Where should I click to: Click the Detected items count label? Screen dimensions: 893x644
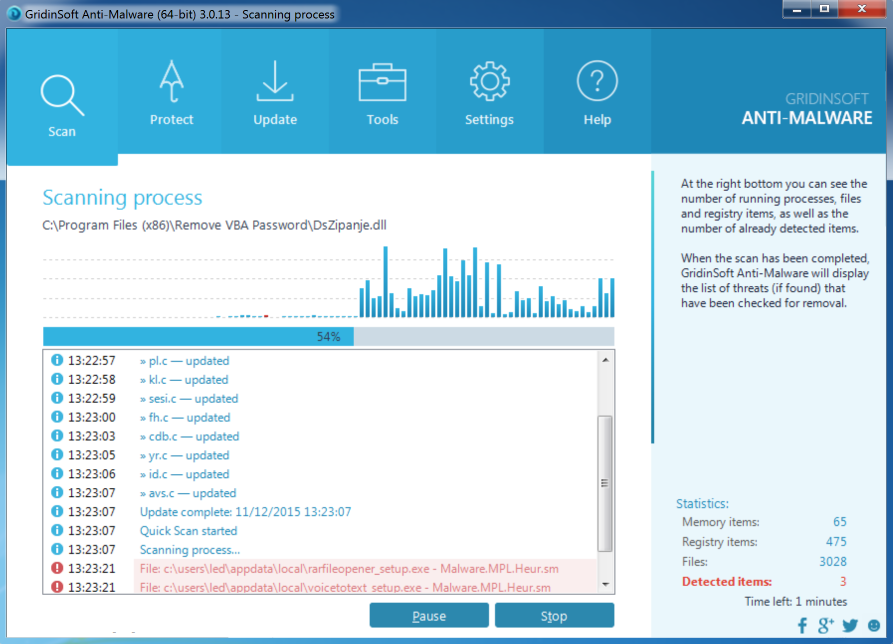pos(727,581)
